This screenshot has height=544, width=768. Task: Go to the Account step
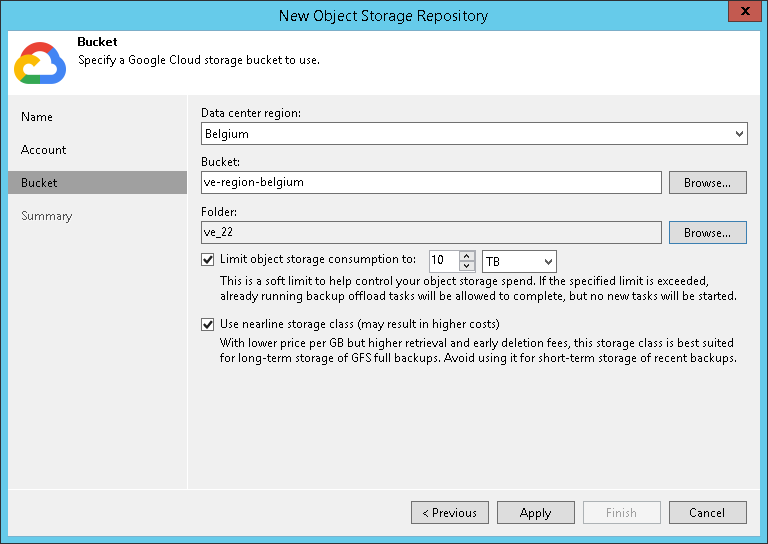tap(44, 150)
